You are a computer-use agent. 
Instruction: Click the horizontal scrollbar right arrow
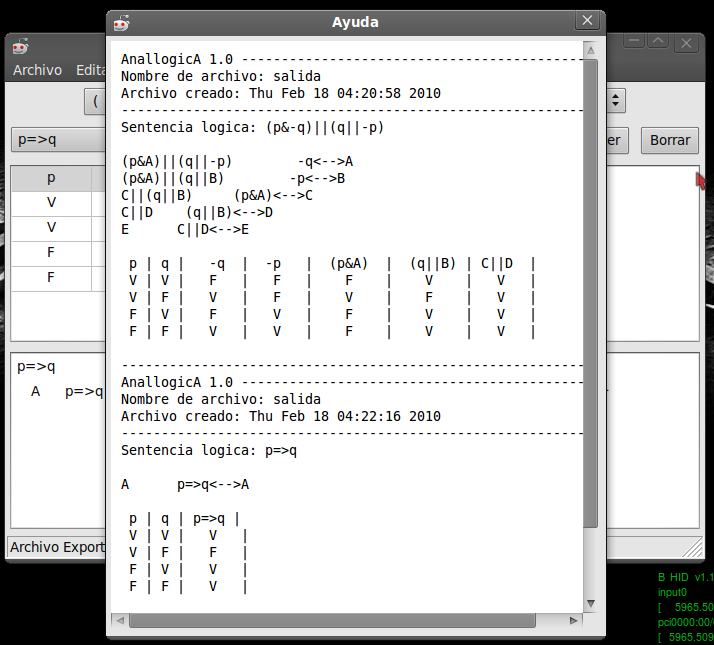pos(573,620)
